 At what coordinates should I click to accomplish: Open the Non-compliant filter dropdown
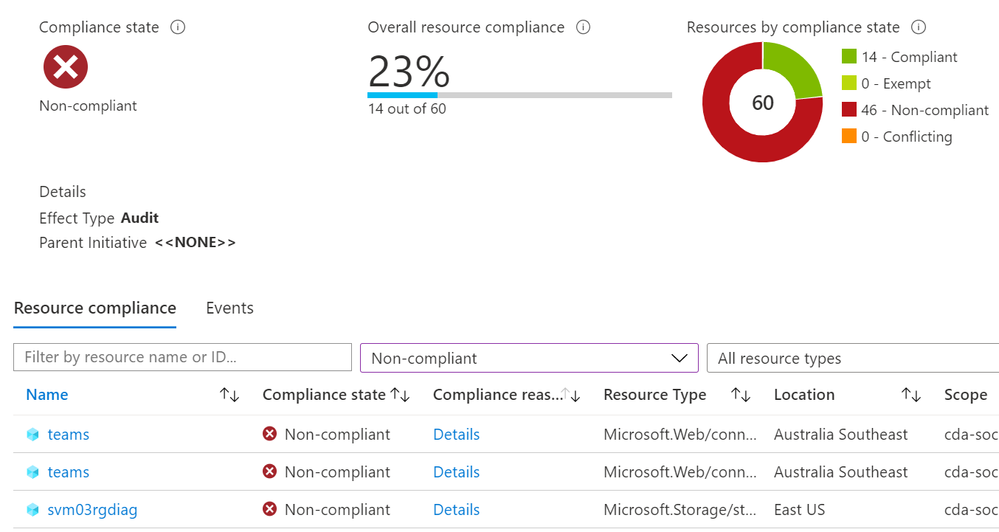pos(528,358)
